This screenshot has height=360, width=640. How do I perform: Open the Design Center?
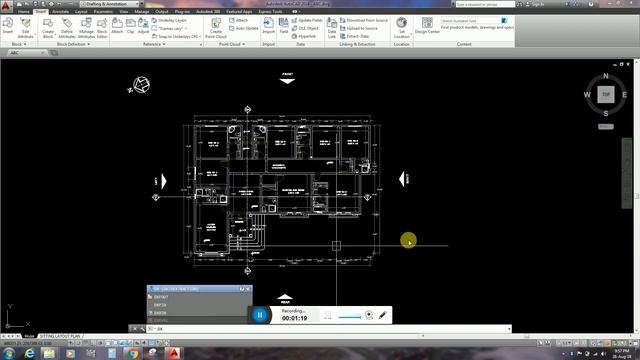(427, 25)
